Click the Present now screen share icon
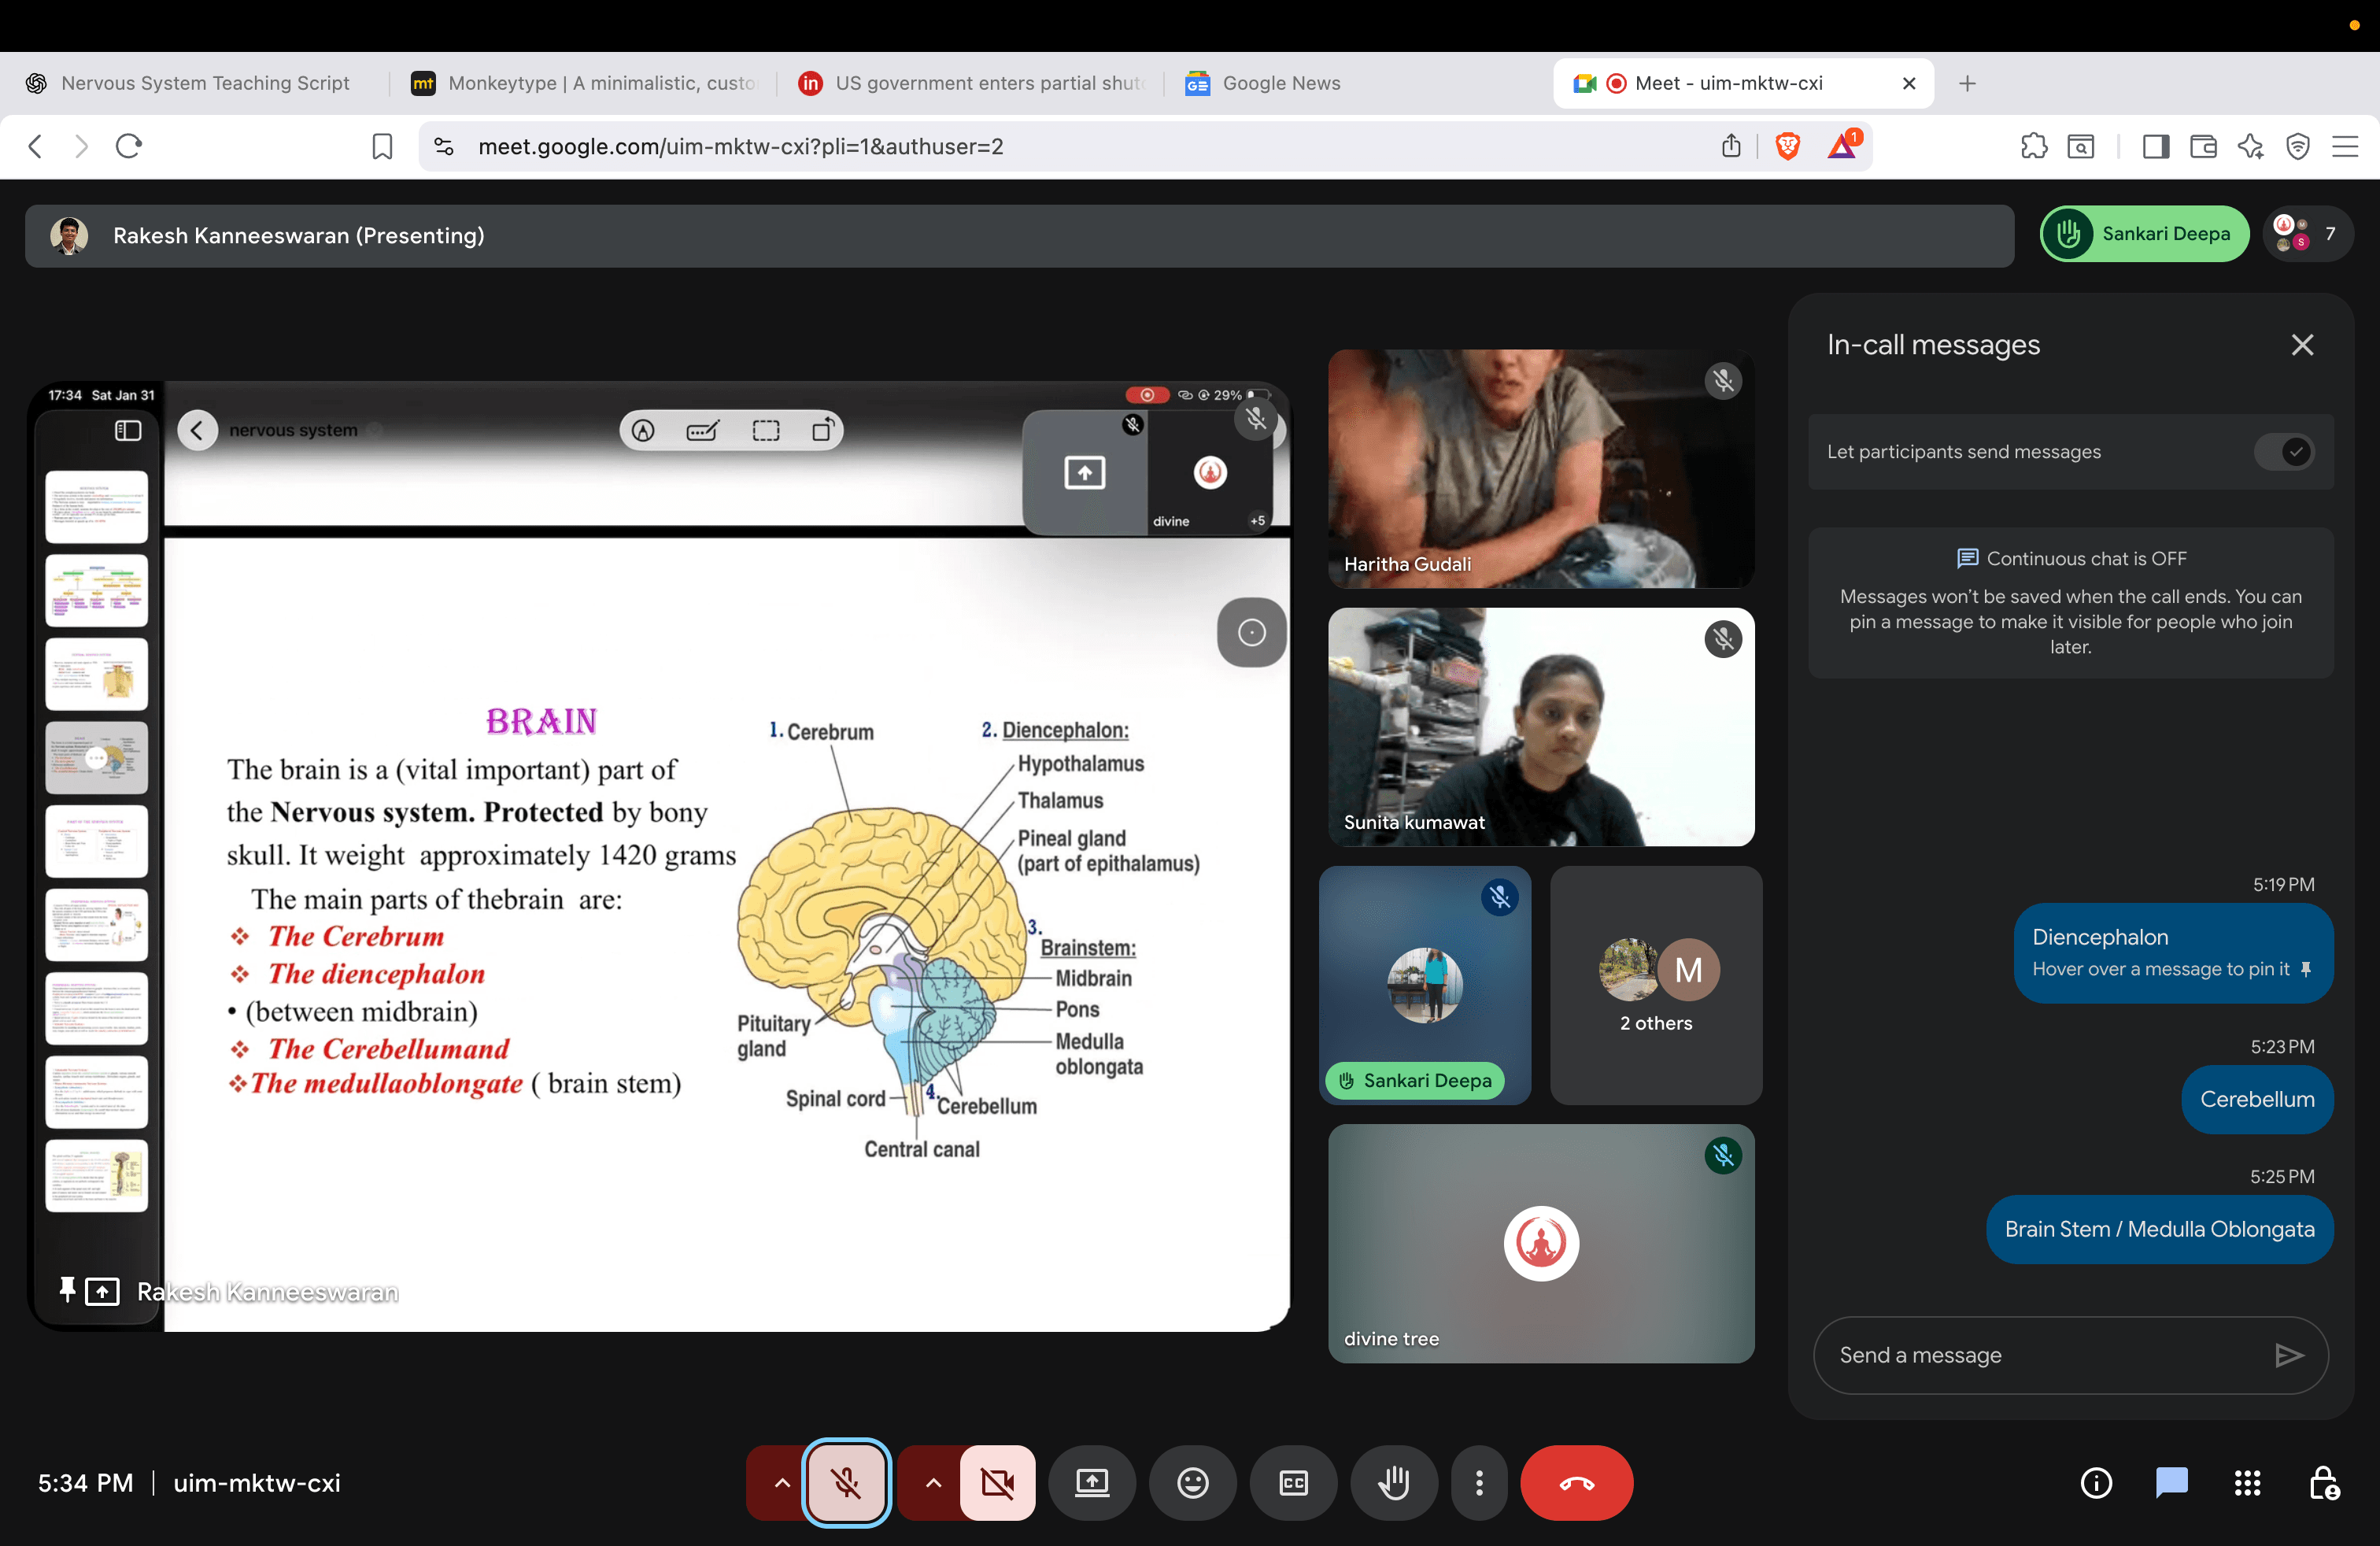This screenshot has width=2380, height=1546. (x=1091, y=1482)
